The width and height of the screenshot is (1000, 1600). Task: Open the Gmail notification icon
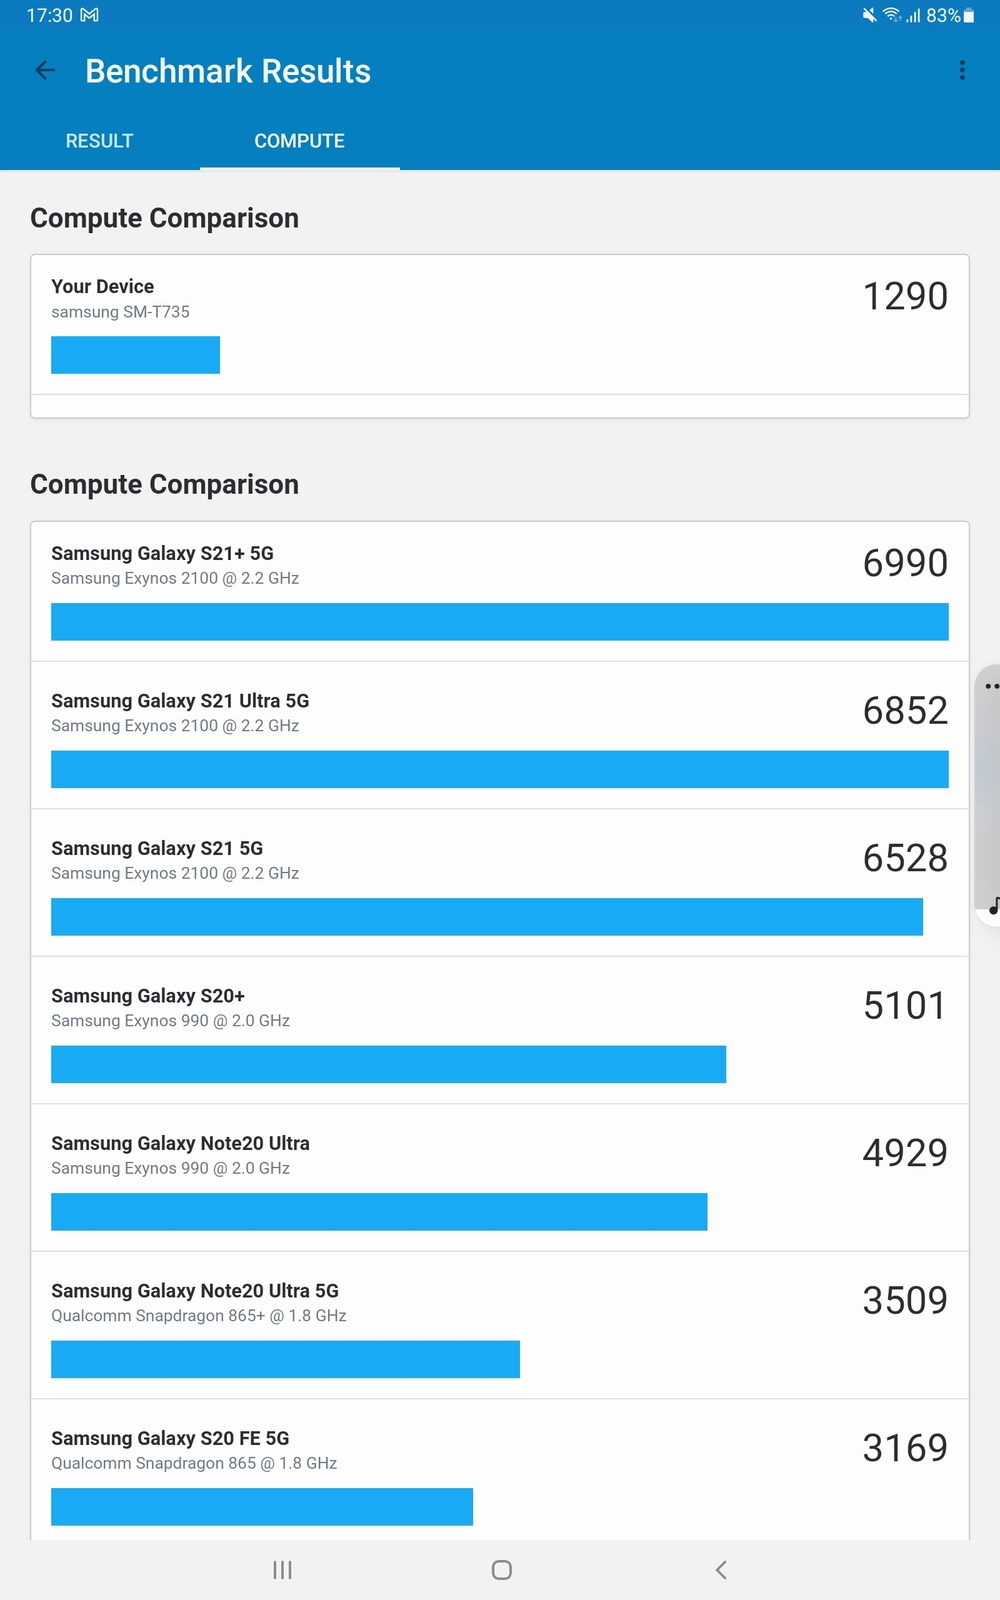[x=90, y=16]
